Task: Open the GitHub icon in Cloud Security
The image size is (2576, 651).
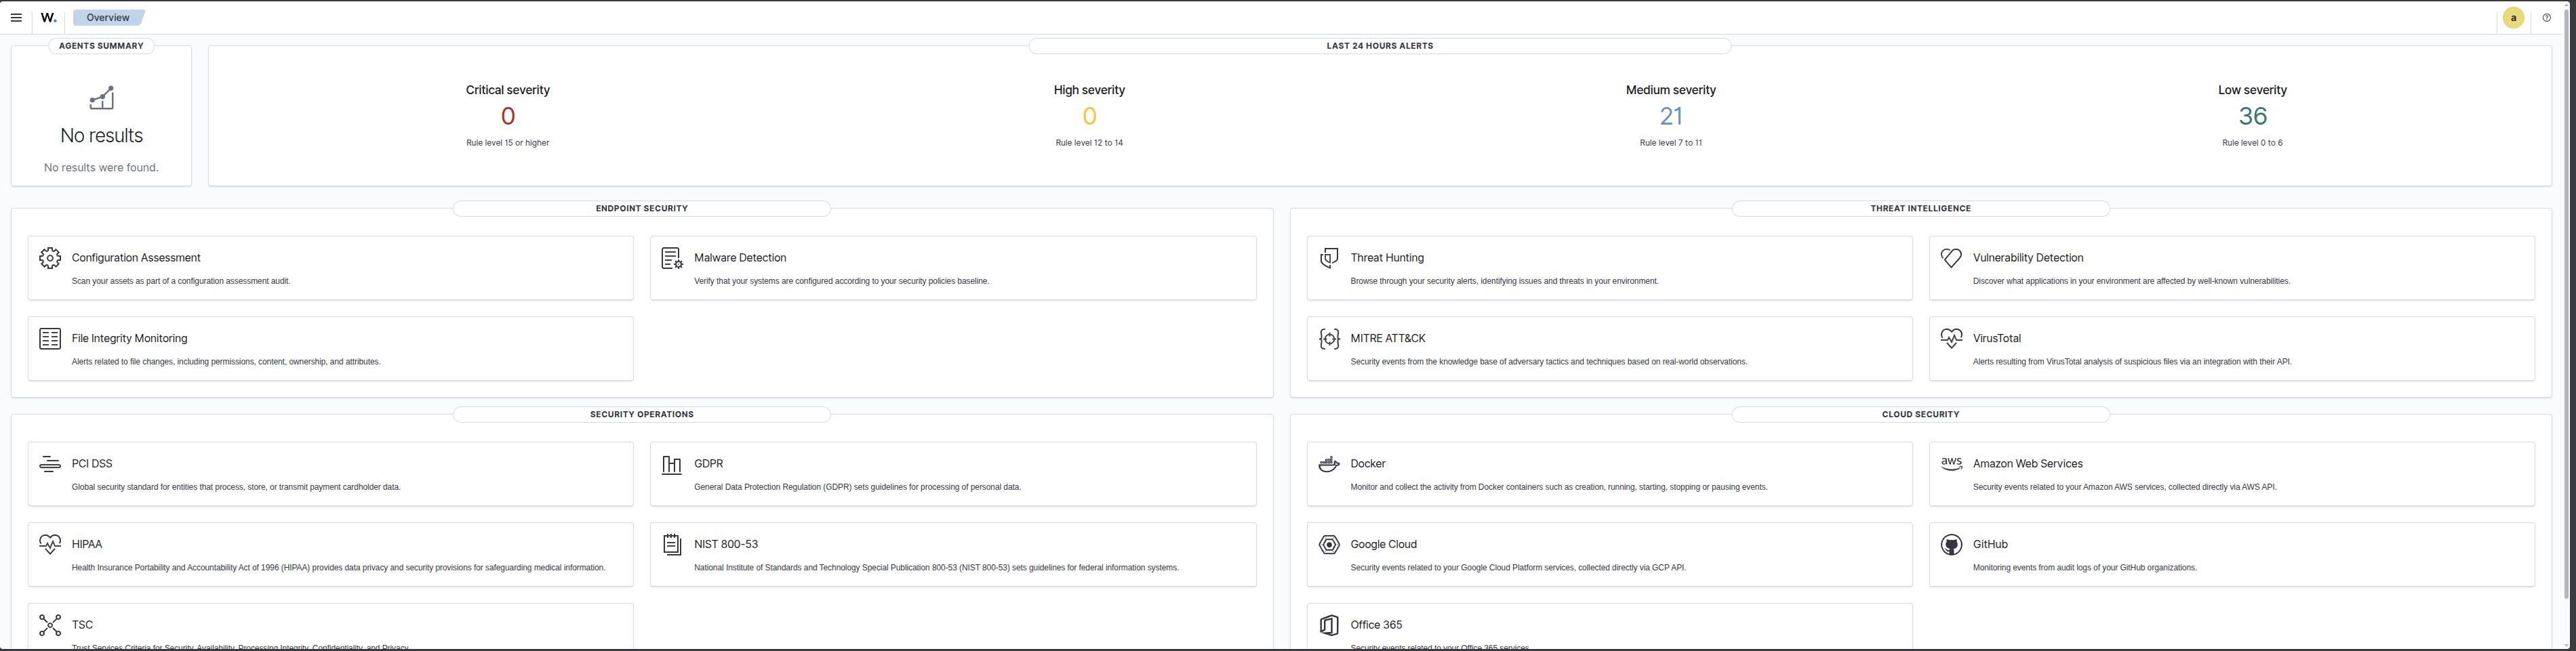Action: pyautogui.click(x=1951, y=545)
